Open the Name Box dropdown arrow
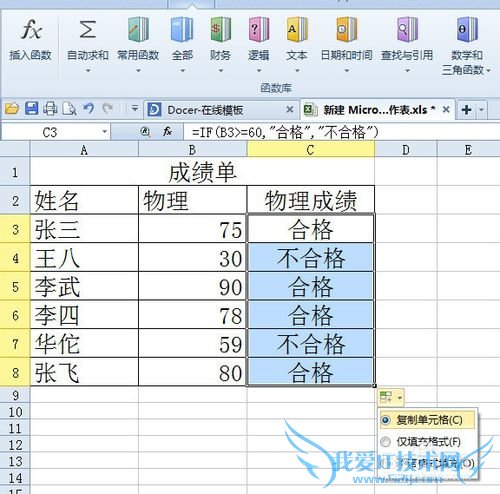Screen dimensions: 500x494 [x=105, y=132]
